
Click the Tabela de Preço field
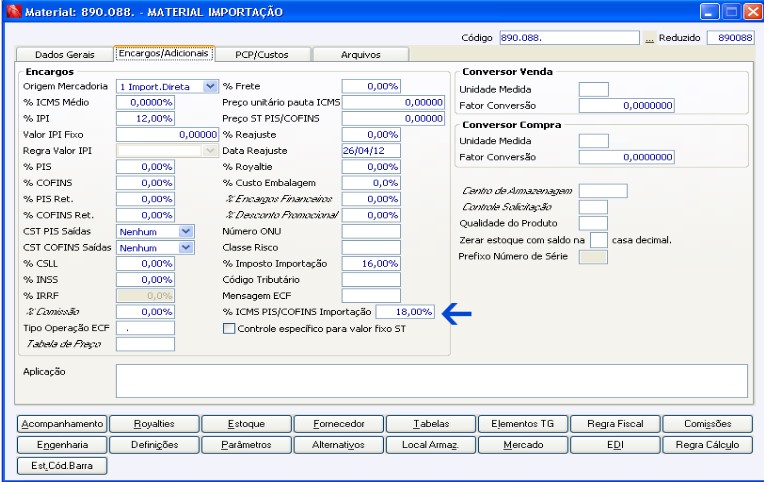(145, 344)
